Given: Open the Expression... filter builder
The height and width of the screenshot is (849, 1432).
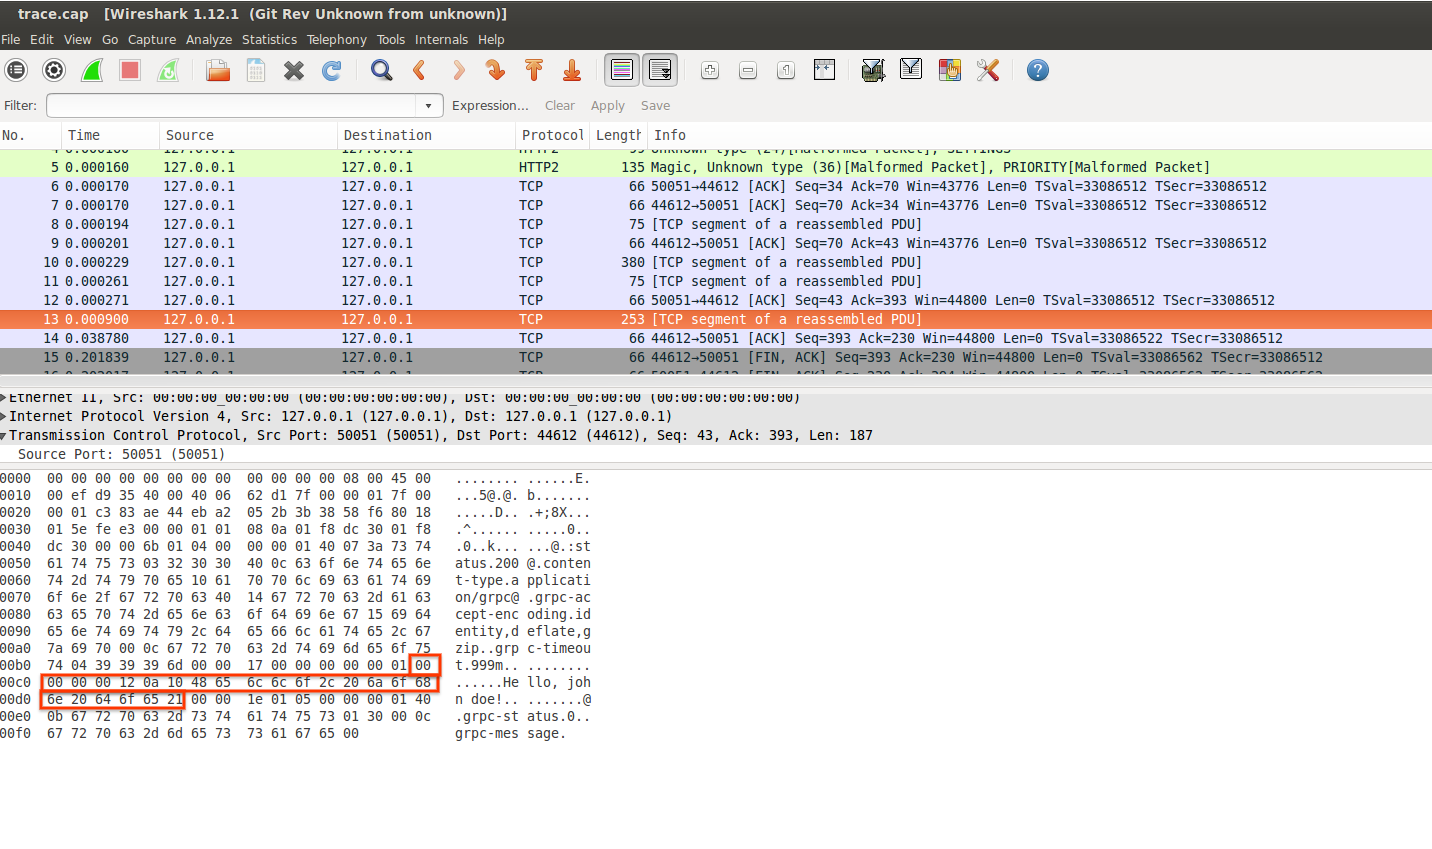Looking at the screenshot, I should 490,106.
